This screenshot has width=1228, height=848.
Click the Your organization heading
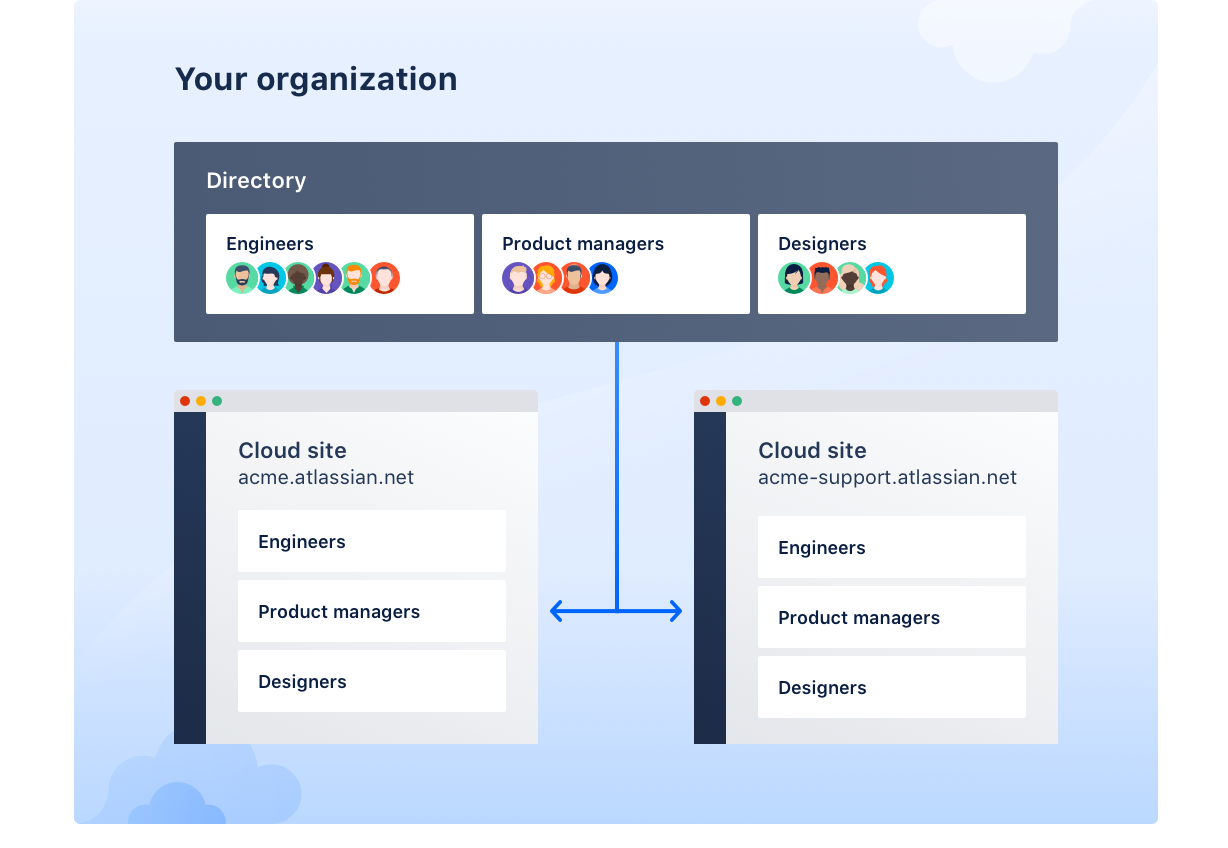pyautogui.click(x=316, y=79)
